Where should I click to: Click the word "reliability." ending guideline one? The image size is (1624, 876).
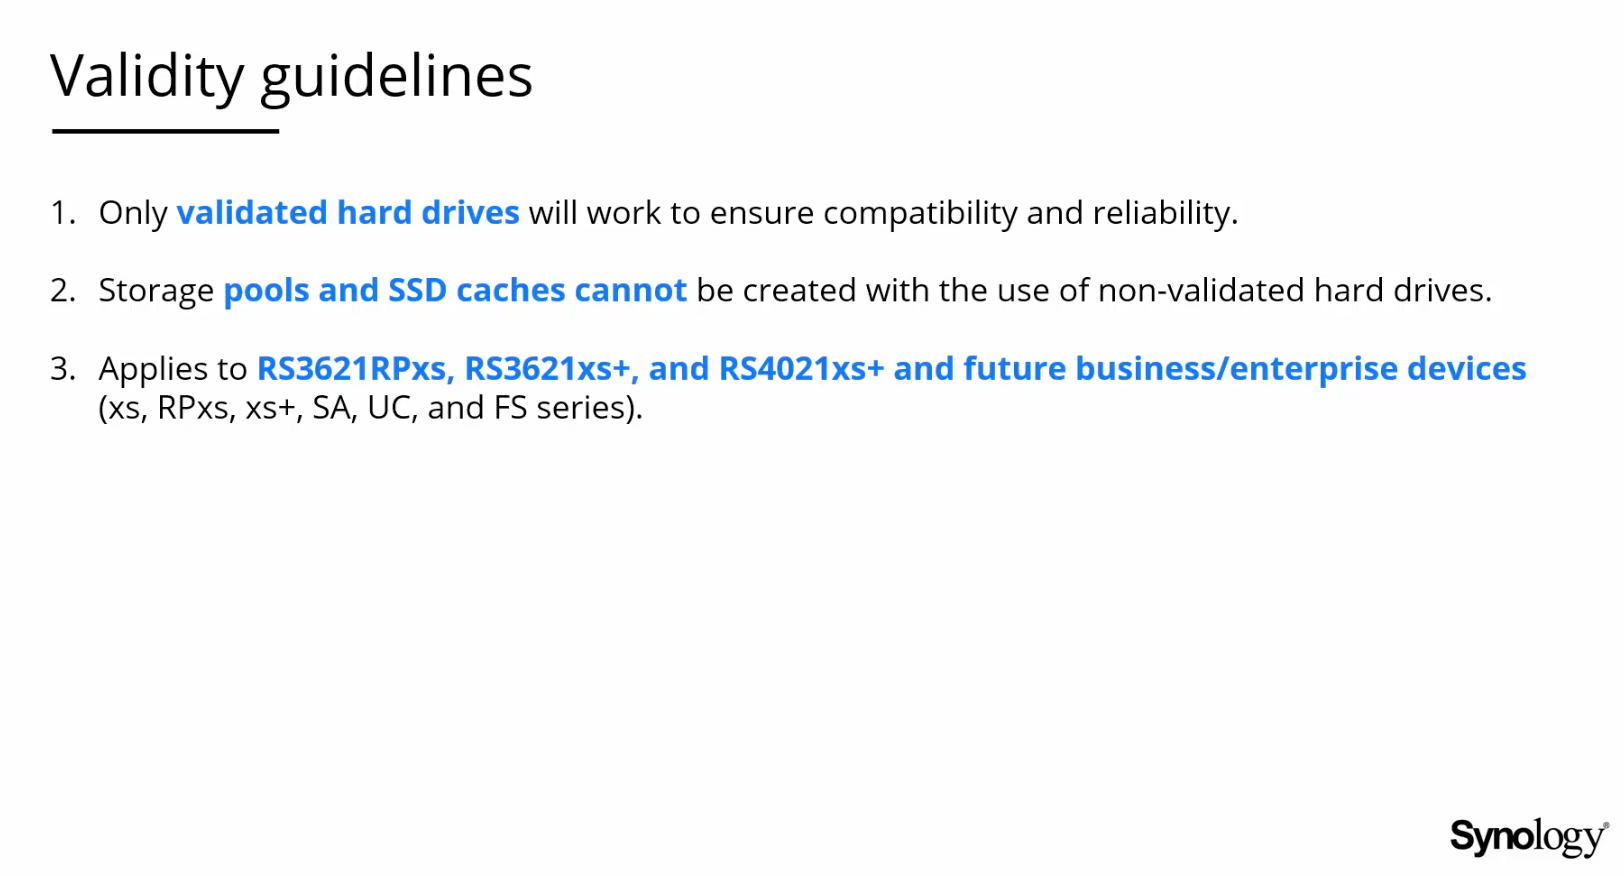(1165, 213)
